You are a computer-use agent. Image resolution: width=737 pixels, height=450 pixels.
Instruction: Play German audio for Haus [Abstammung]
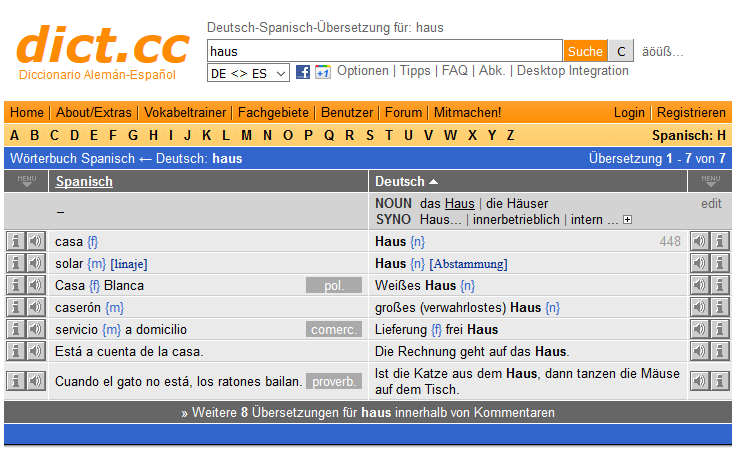(x=699, y=263)
